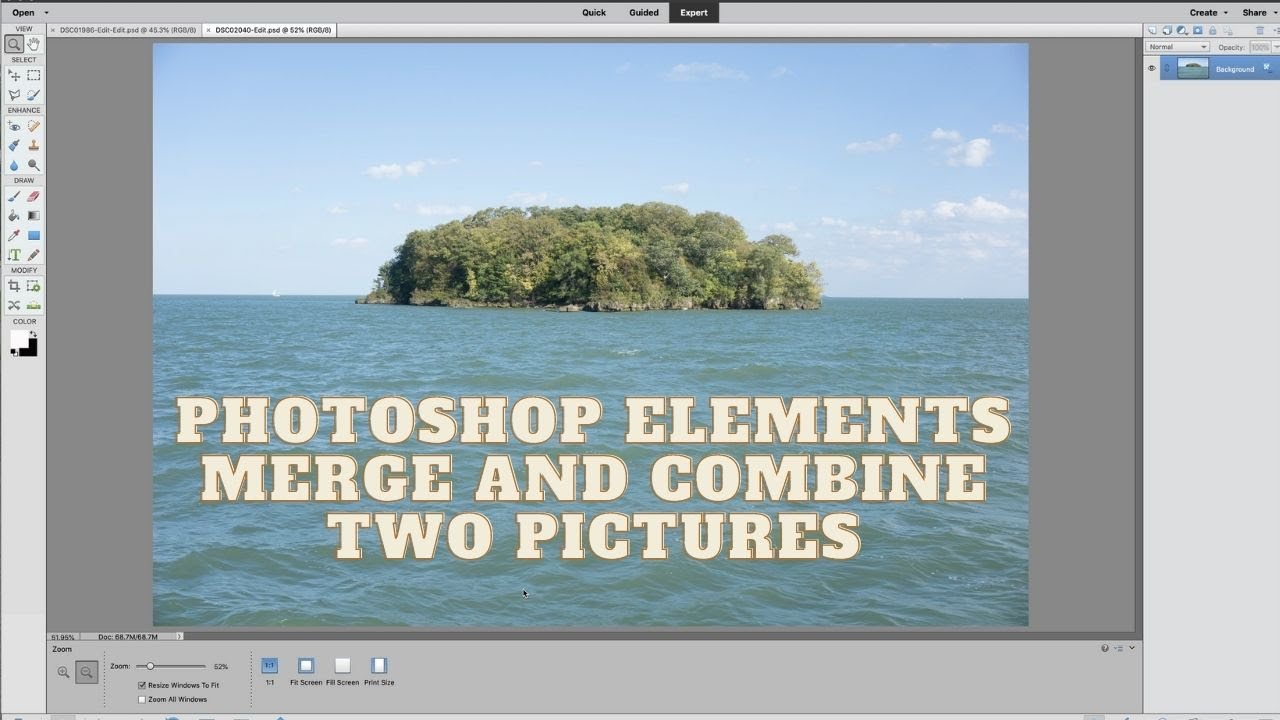This screenshot has height=720, width=1280.
Task: Click the 1:1 zoom button
Action: point(270,666)
